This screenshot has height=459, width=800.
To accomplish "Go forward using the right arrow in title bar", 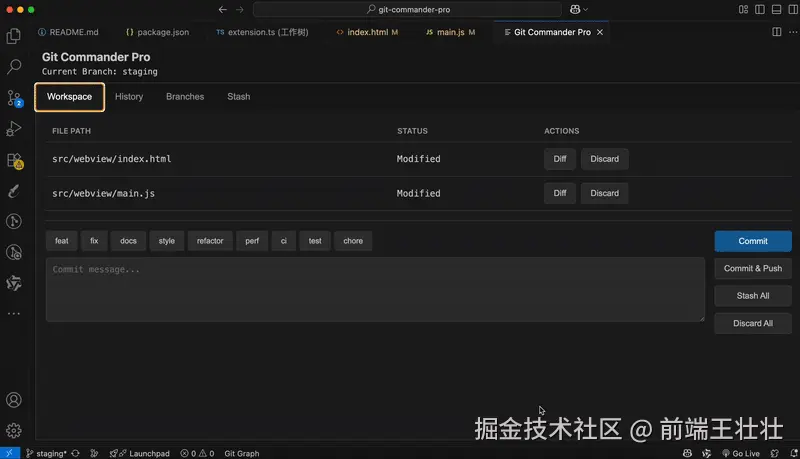I will click(x=240, y=9).
